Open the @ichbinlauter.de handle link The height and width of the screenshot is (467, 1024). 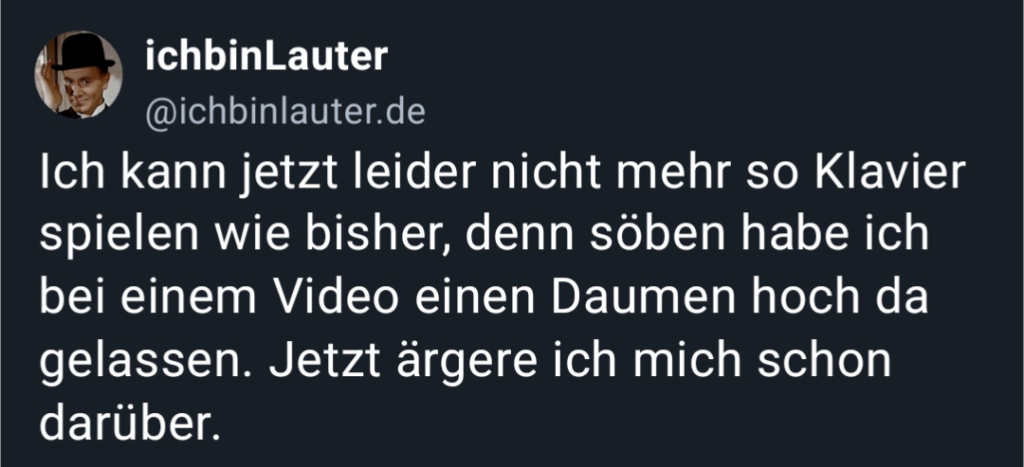[x=285, y=112]
